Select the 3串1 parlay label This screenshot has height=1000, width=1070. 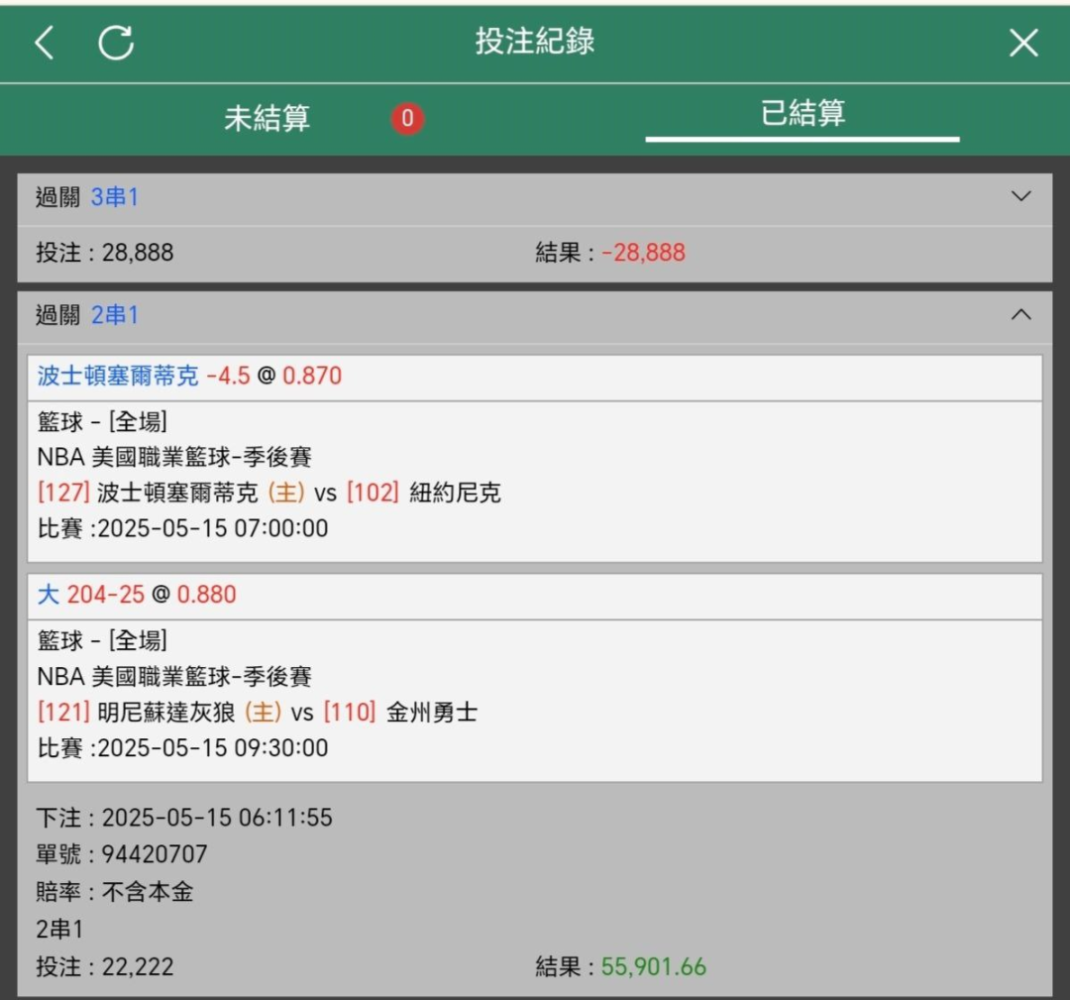tap(115, 197)
